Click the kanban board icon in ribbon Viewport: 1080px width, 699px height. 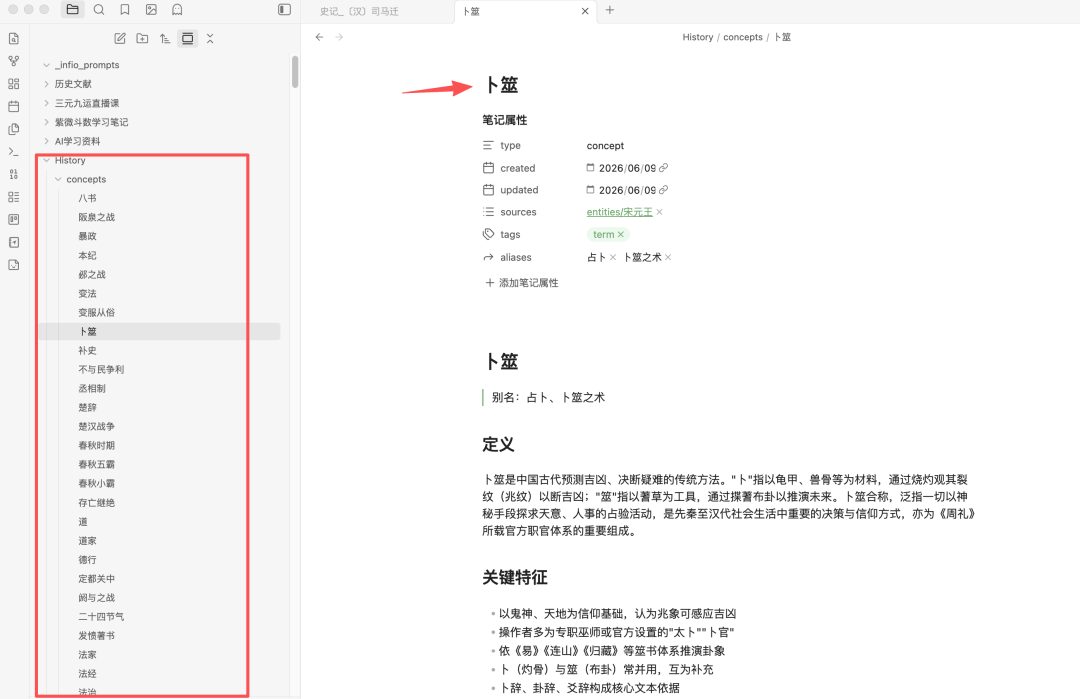14,220
